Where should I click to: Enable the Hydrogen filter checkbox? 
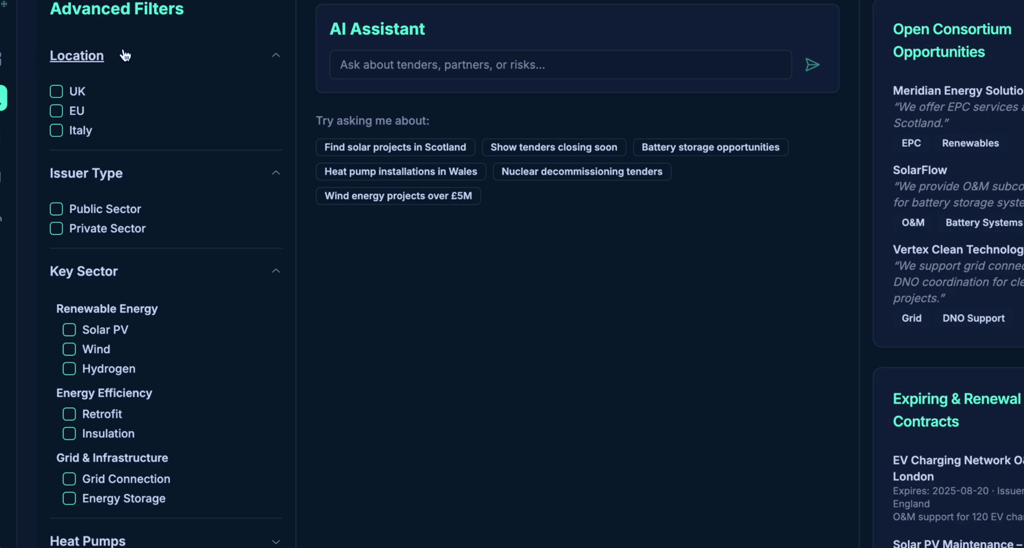(x=69, y=369)
